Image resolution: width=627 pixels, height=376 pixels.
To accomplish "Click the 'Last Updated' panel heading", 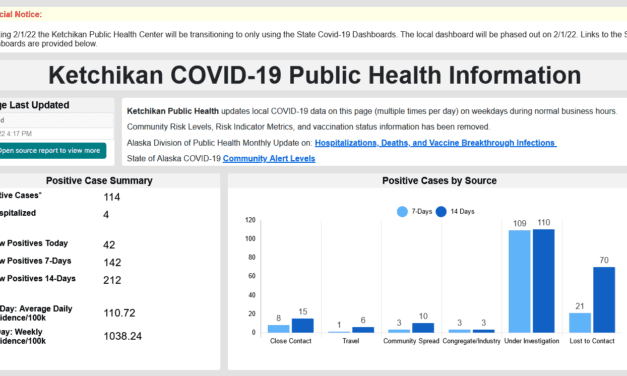I will [39, 105].
